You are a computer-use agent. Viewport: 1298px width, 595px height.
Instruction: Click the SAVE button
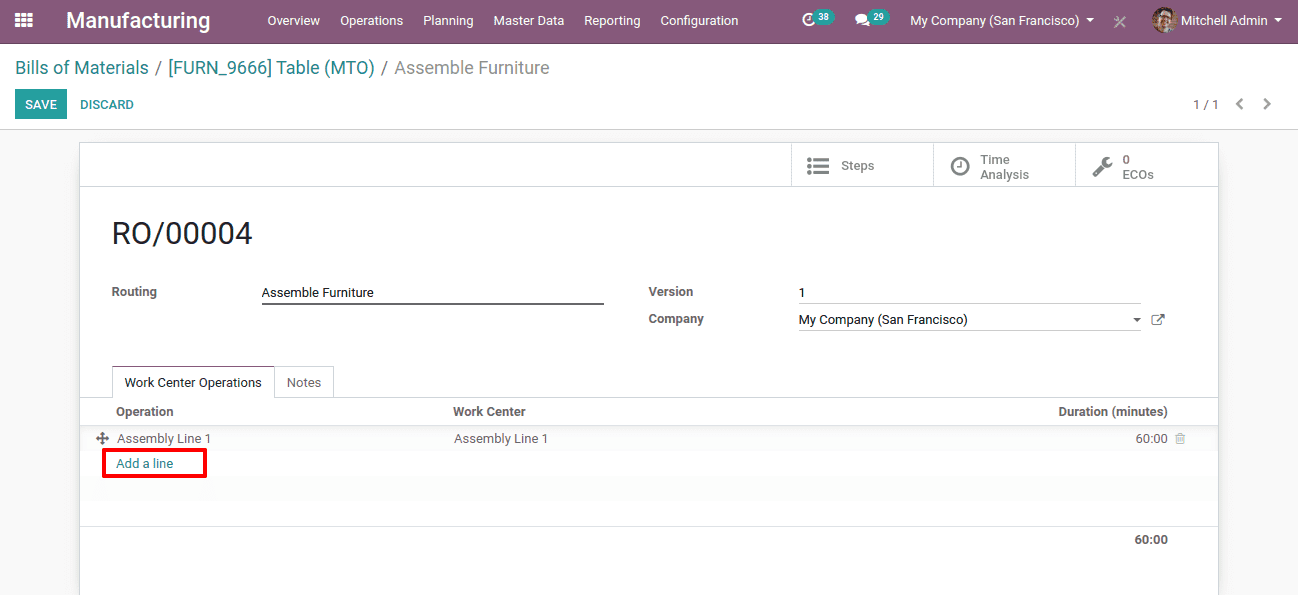pos(41,104)
